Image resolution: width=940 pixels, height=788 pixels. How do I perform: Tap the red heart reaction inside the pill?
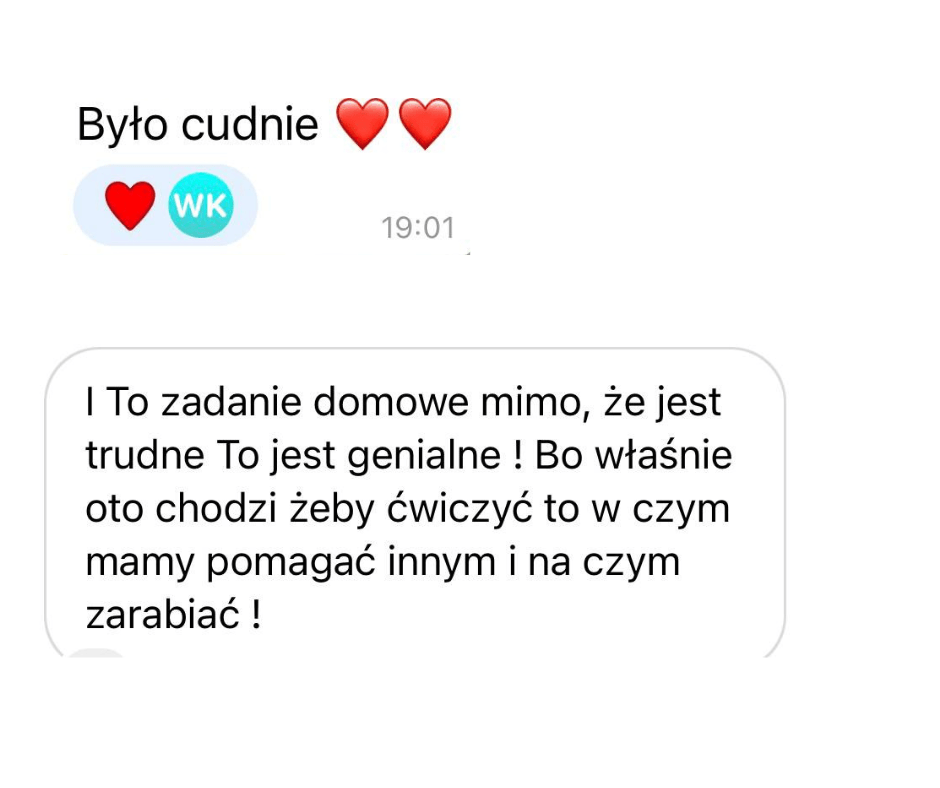[x=130, y=205]
